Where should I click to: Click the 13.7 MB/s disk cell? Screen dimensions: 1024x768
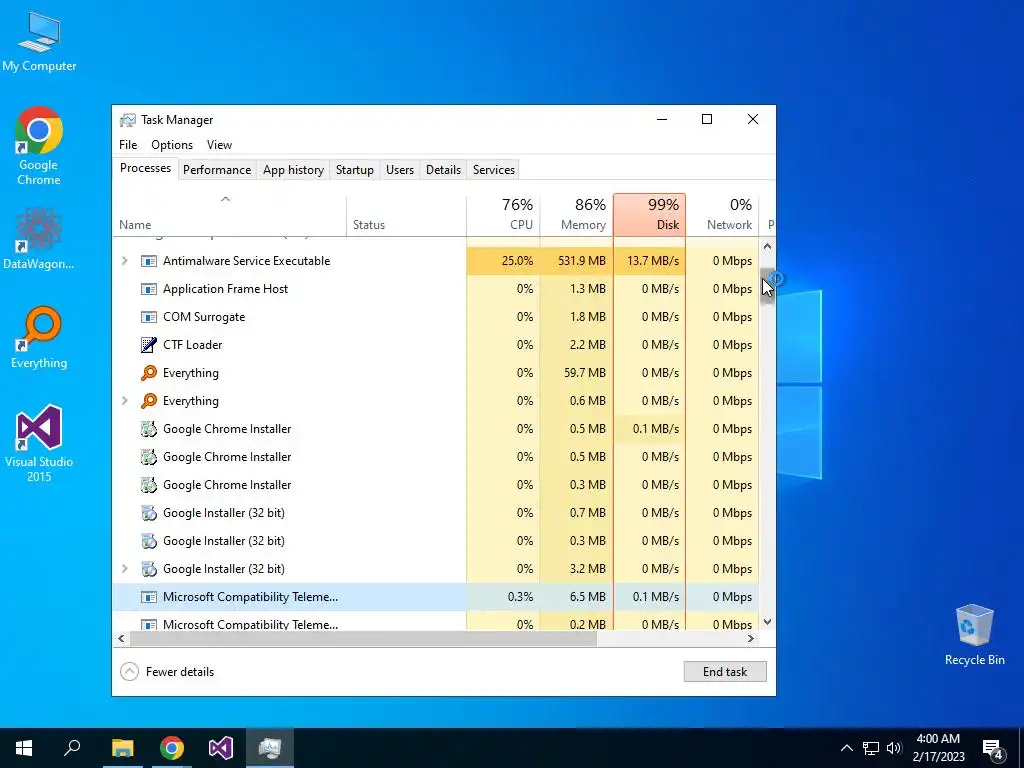[650, 261]
